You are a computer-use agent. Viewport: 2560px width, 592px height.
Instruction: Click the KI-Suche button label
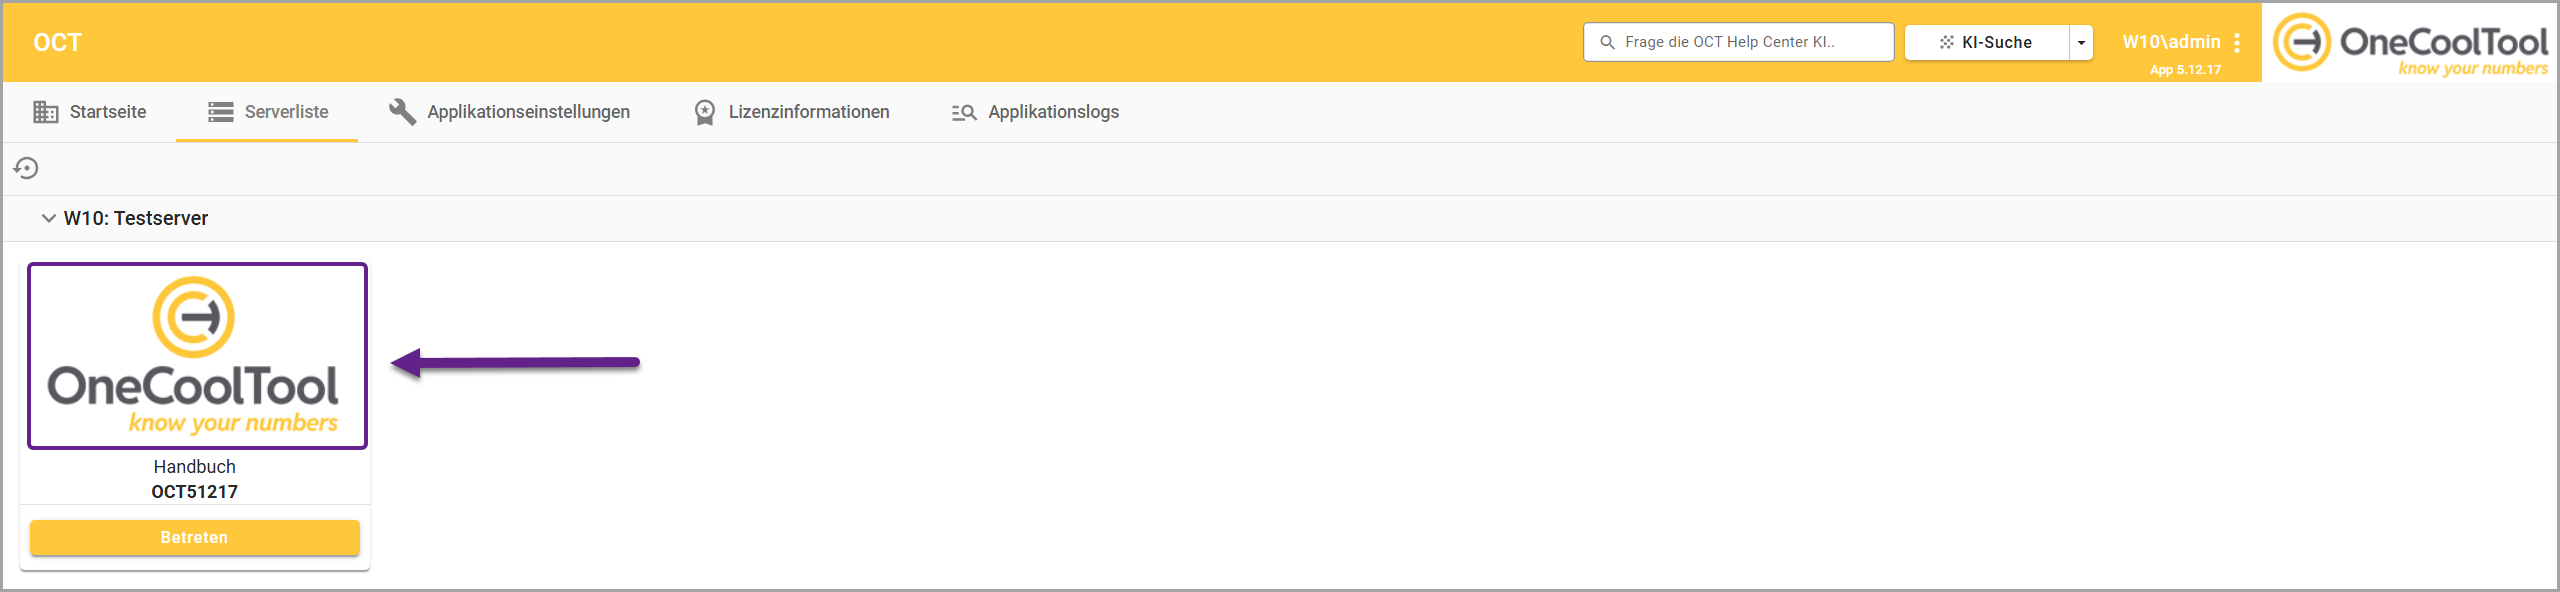coord(1996,42)
